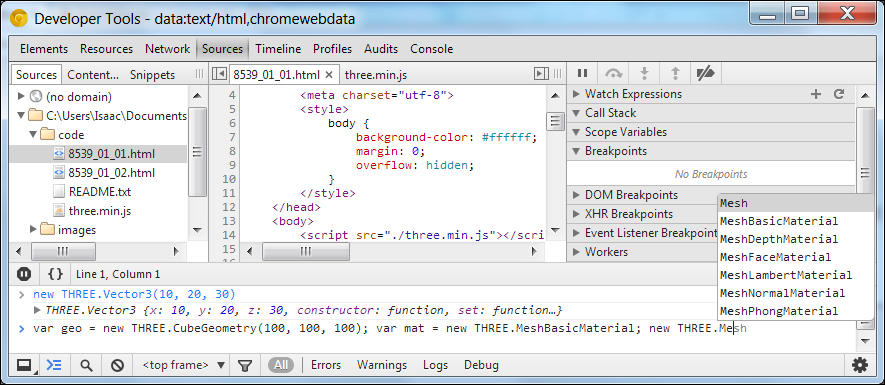
Task: Filter console by Logs
Action: [x=435, y=365]
